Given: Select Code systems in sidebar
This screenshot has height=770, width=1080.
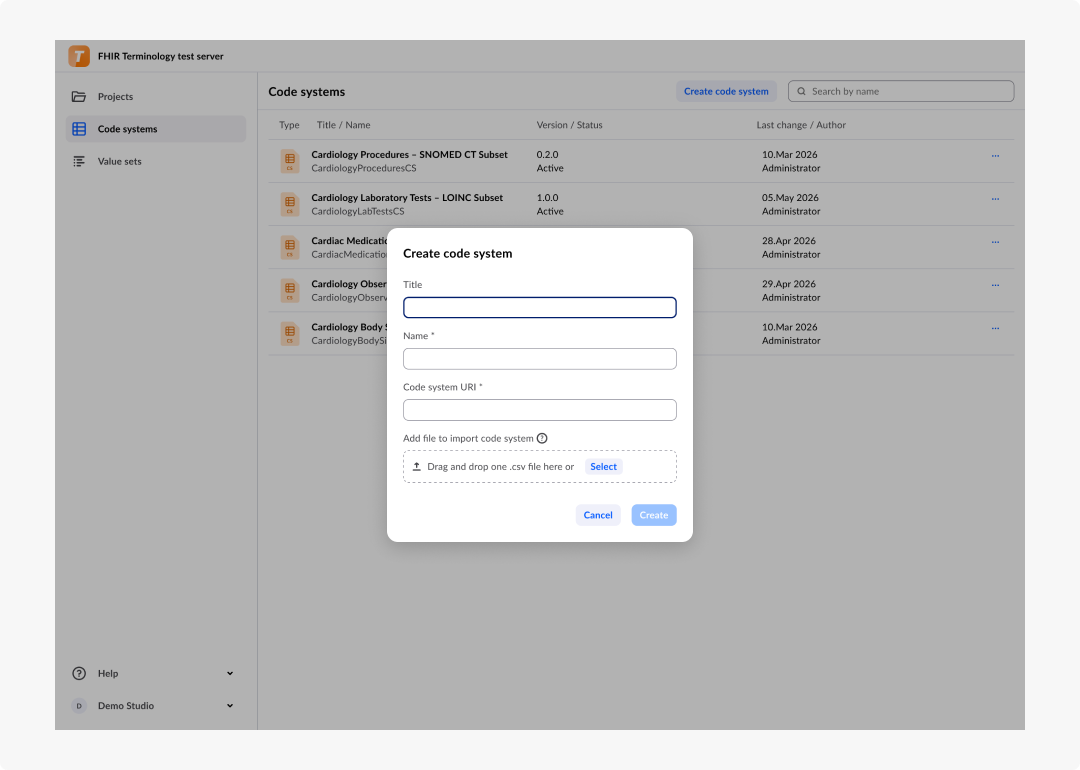Looking at the screenshot, I should 156,129.
